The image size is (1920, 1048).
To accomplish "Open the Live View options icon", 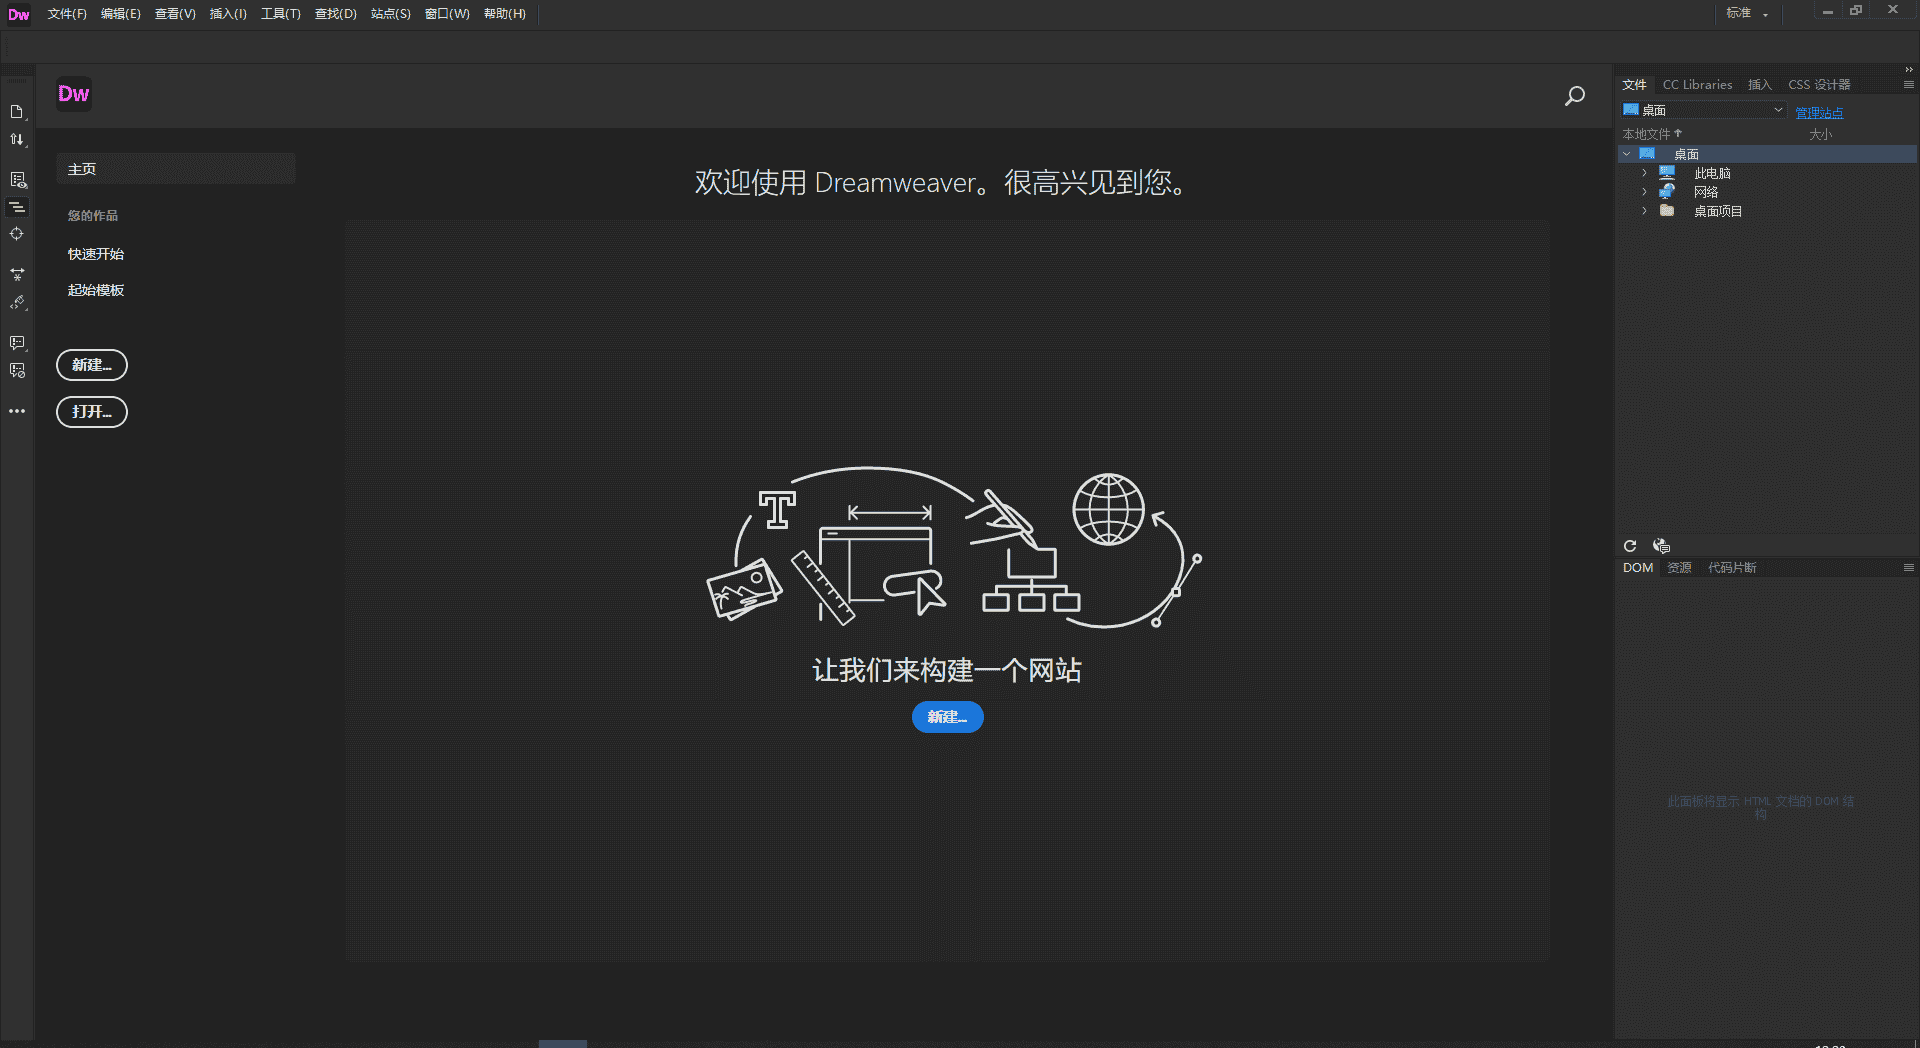I will [17, 180].
